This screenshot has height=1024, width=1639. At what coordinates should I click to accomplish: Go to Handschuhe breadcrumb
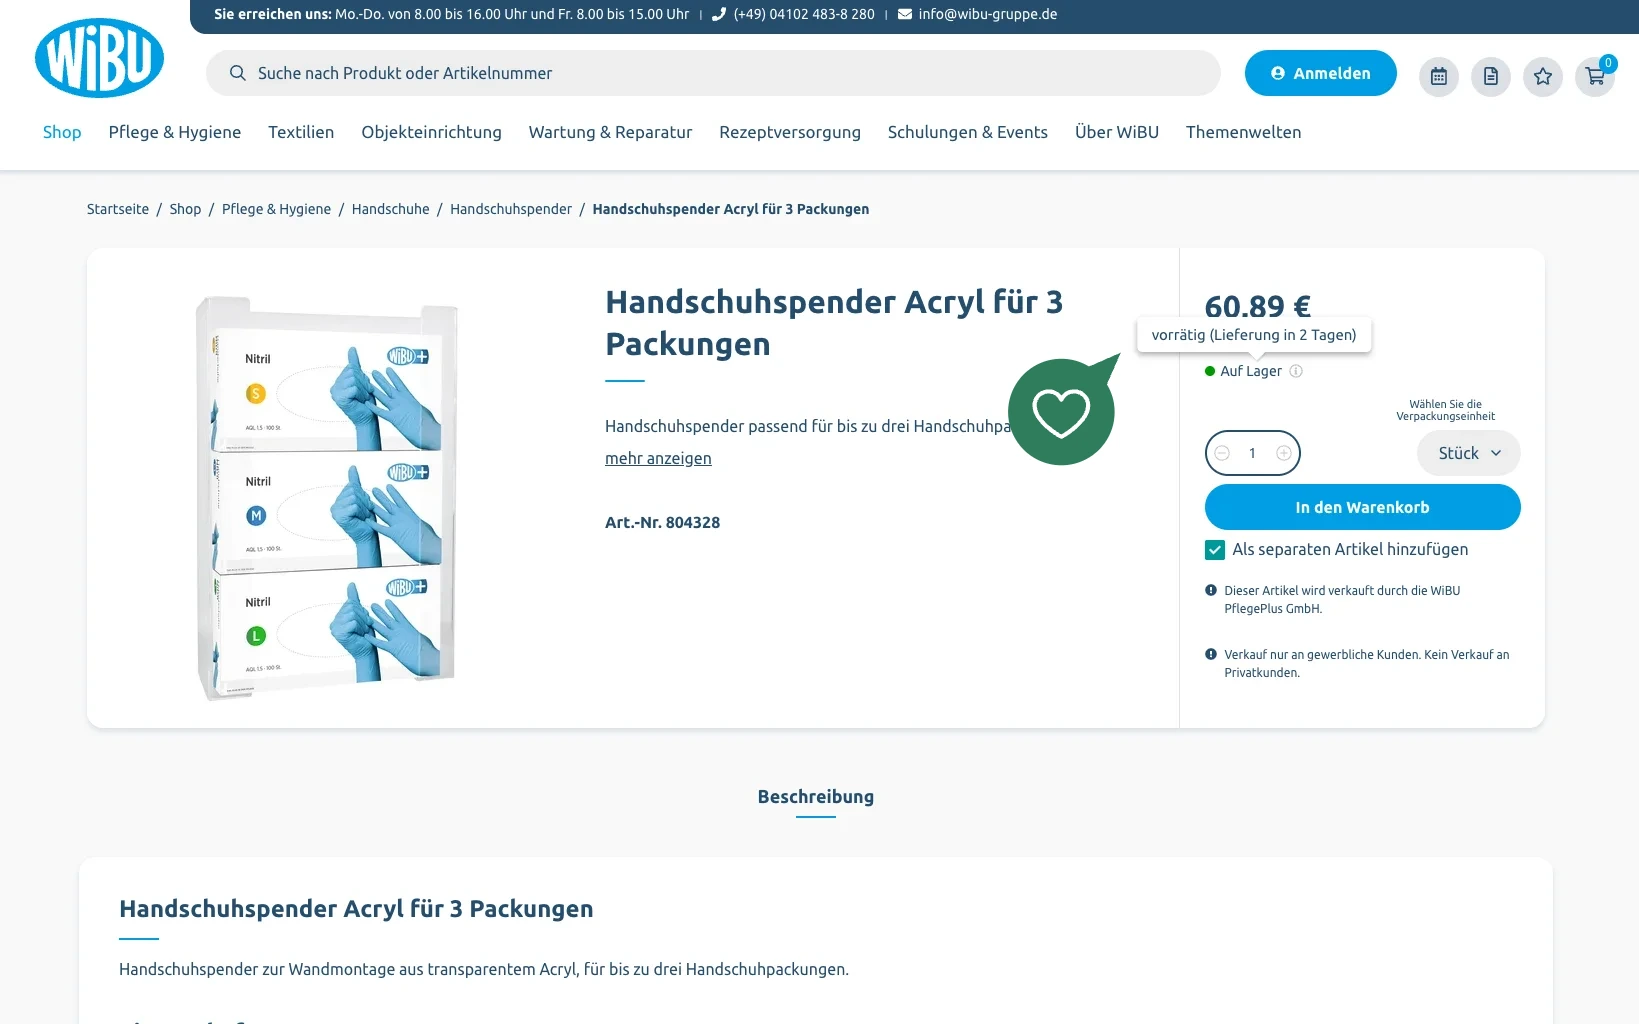(x=391, y=209)
